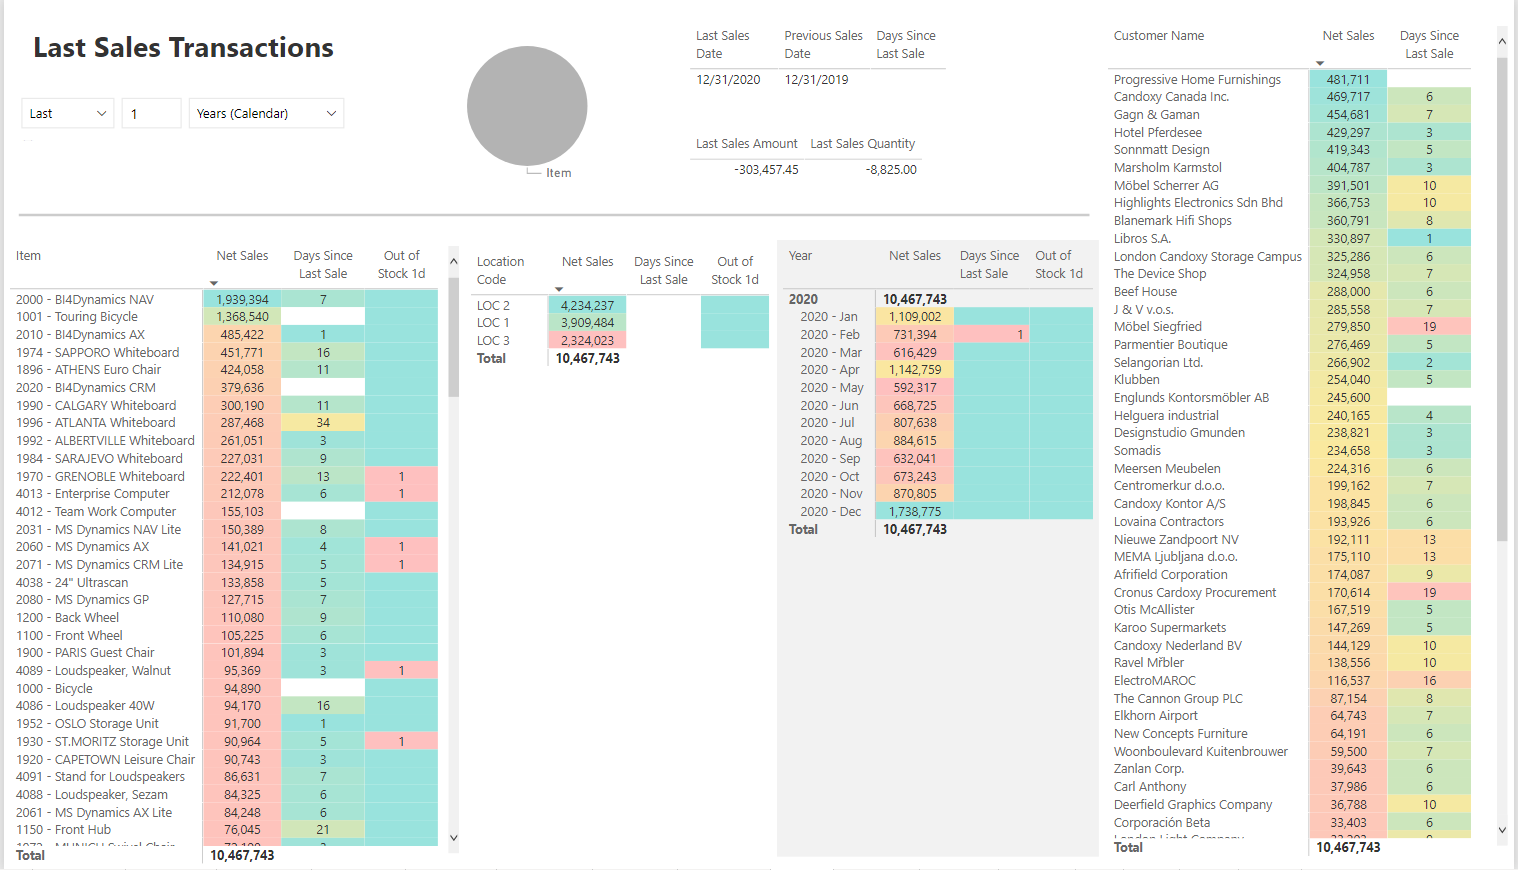1518x870 pixels.
Task: Open the 'Last' relative date dropdown
Action: pyautogui.click(x=67, y=113)
